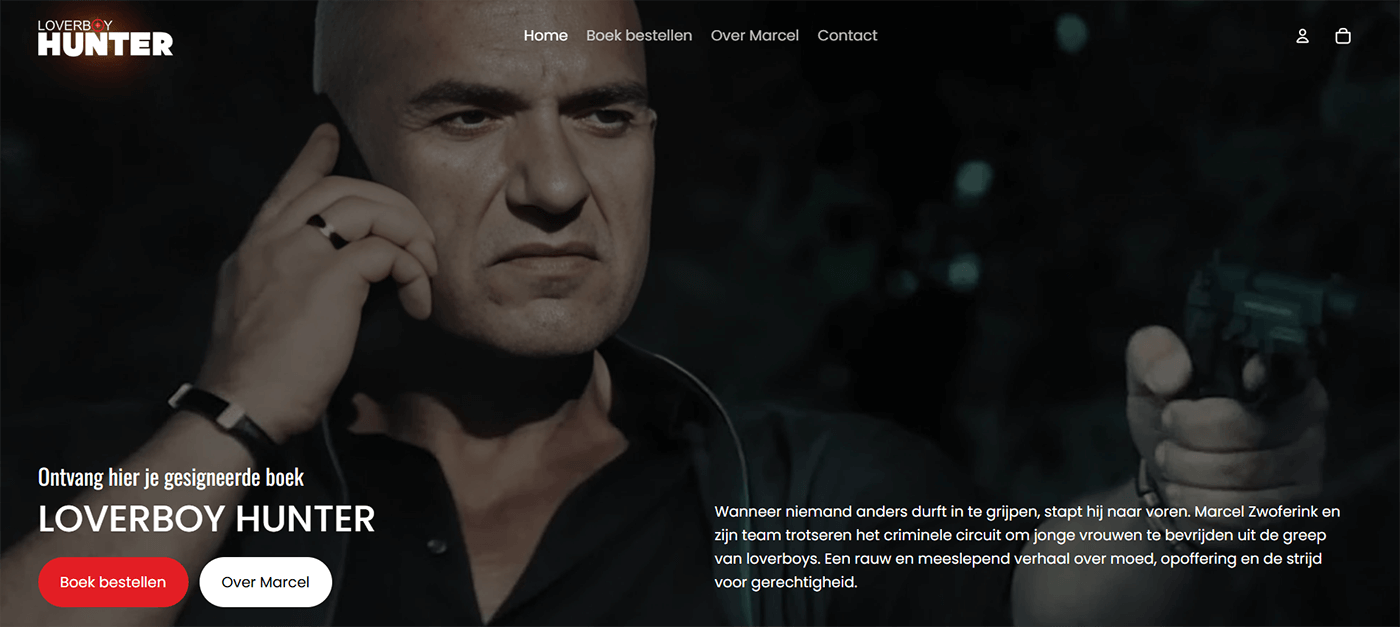Viewport: 1400px width, 627px height.
Task: Click the Loverboy Hunter logo
Action: pos(105,37)
